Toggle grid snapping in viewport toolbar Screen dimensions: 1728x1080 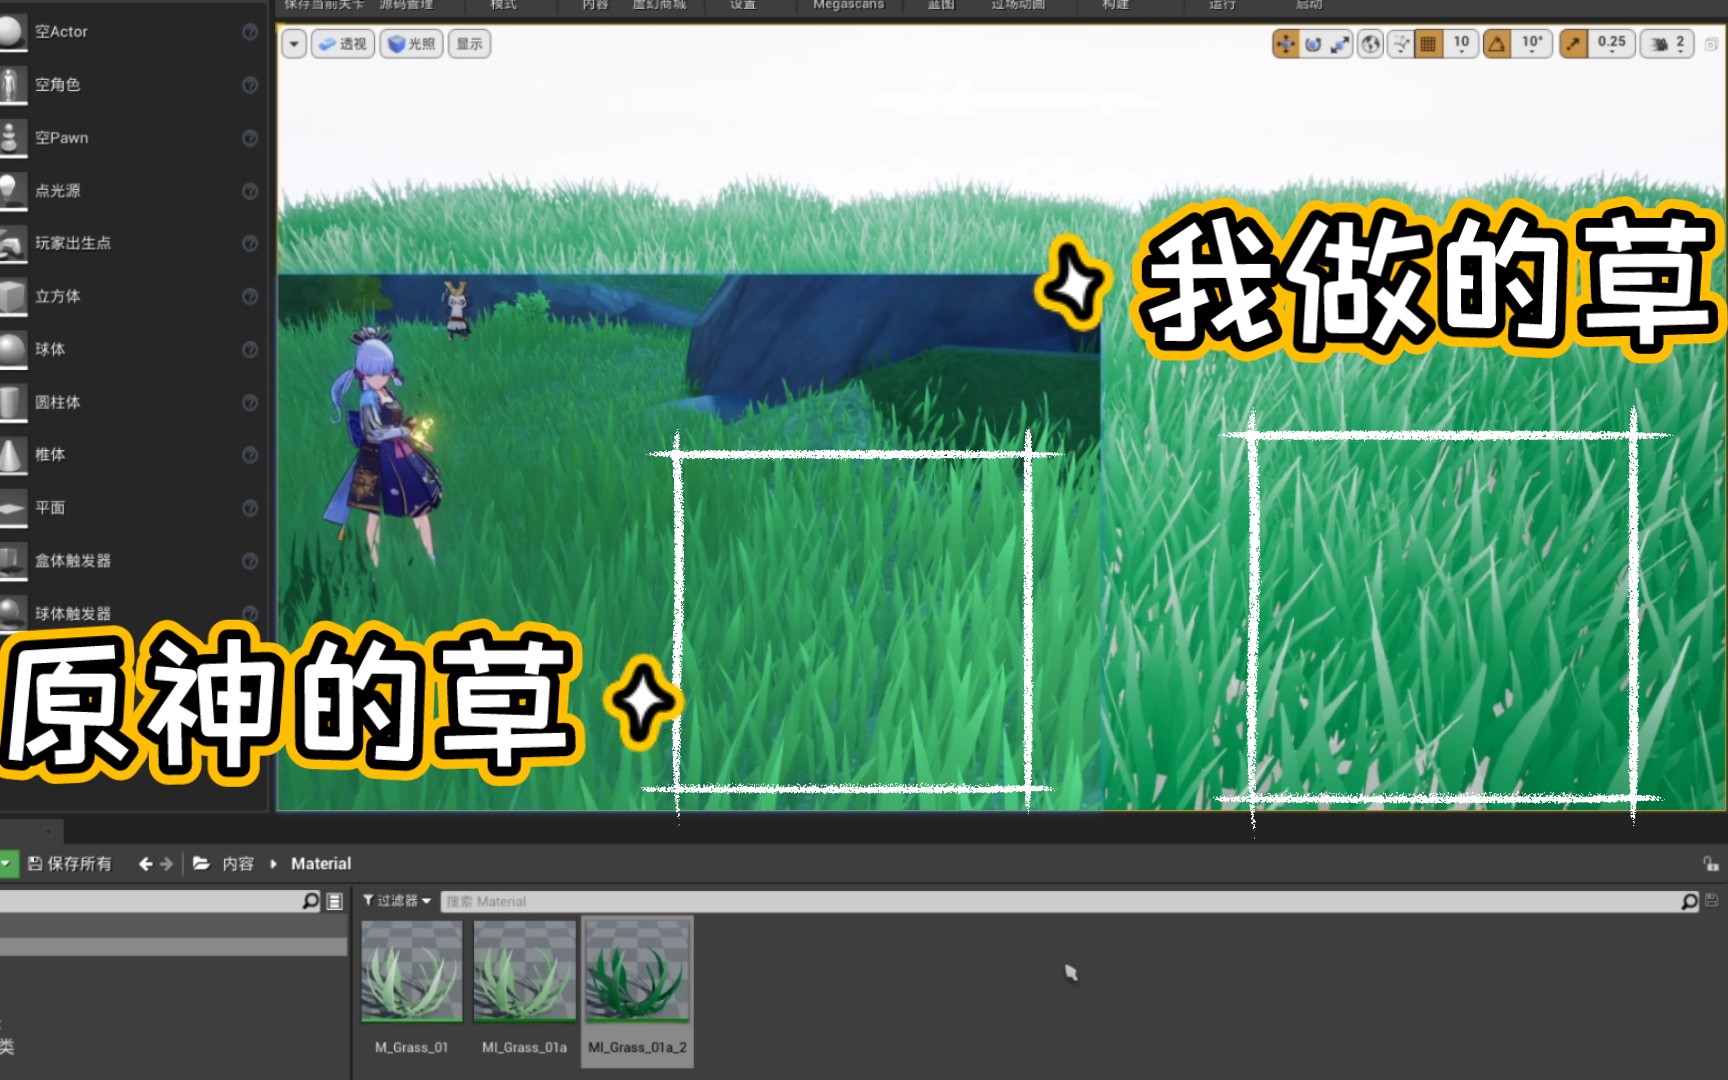coord(1428,44)
